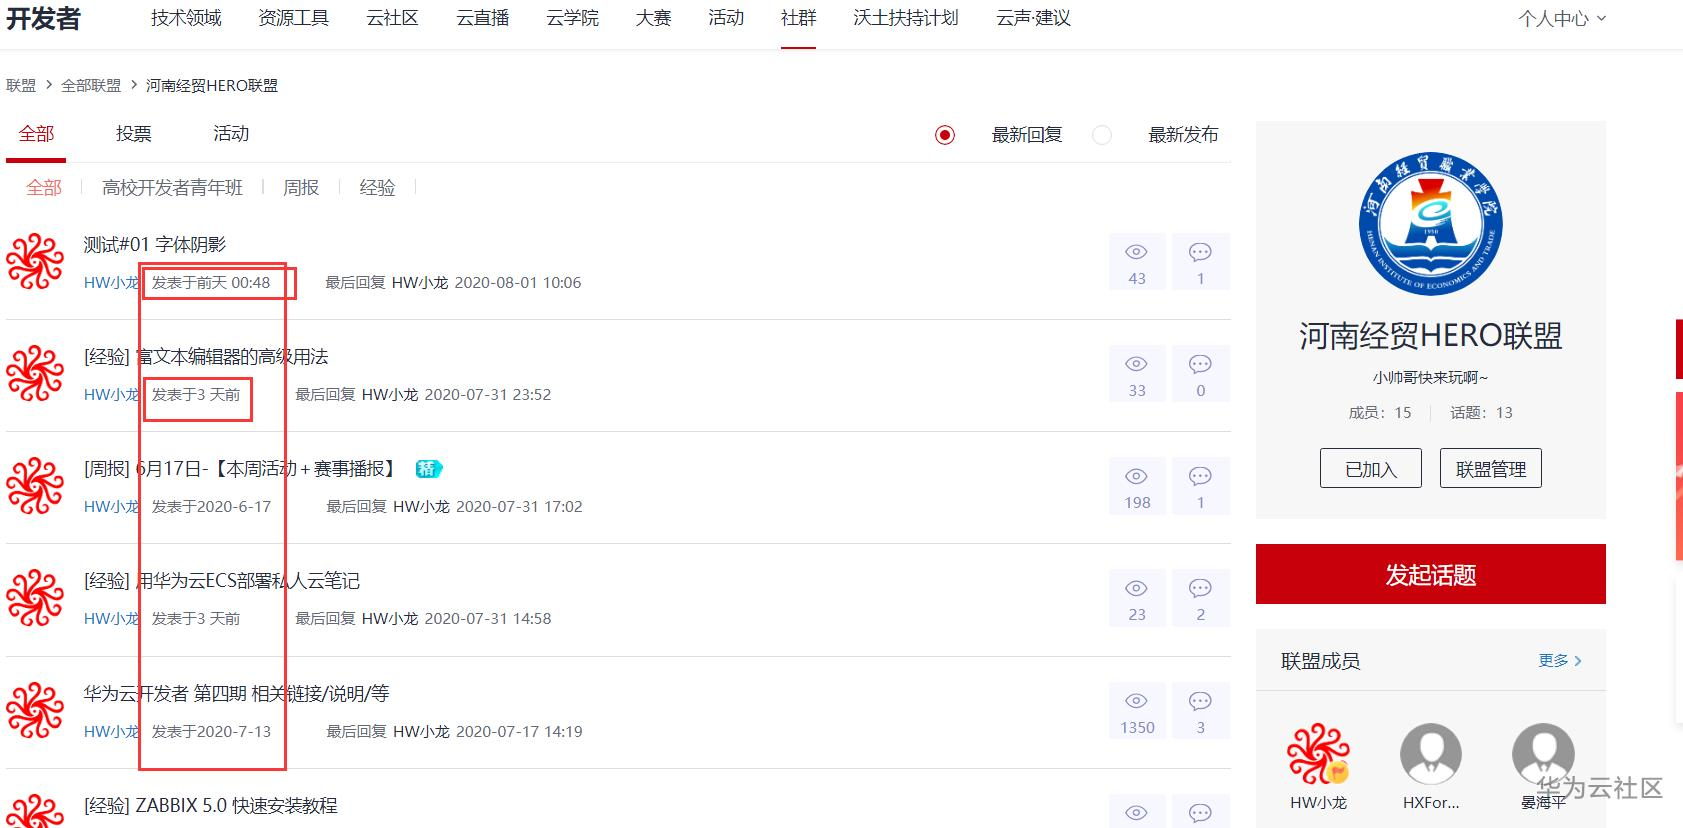Open 更多 to see more alliance members

click(1560, 660)
